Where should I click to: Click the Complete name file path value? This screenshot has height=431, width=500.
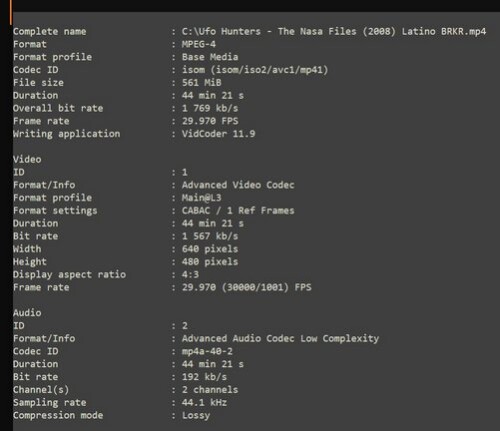334,32
